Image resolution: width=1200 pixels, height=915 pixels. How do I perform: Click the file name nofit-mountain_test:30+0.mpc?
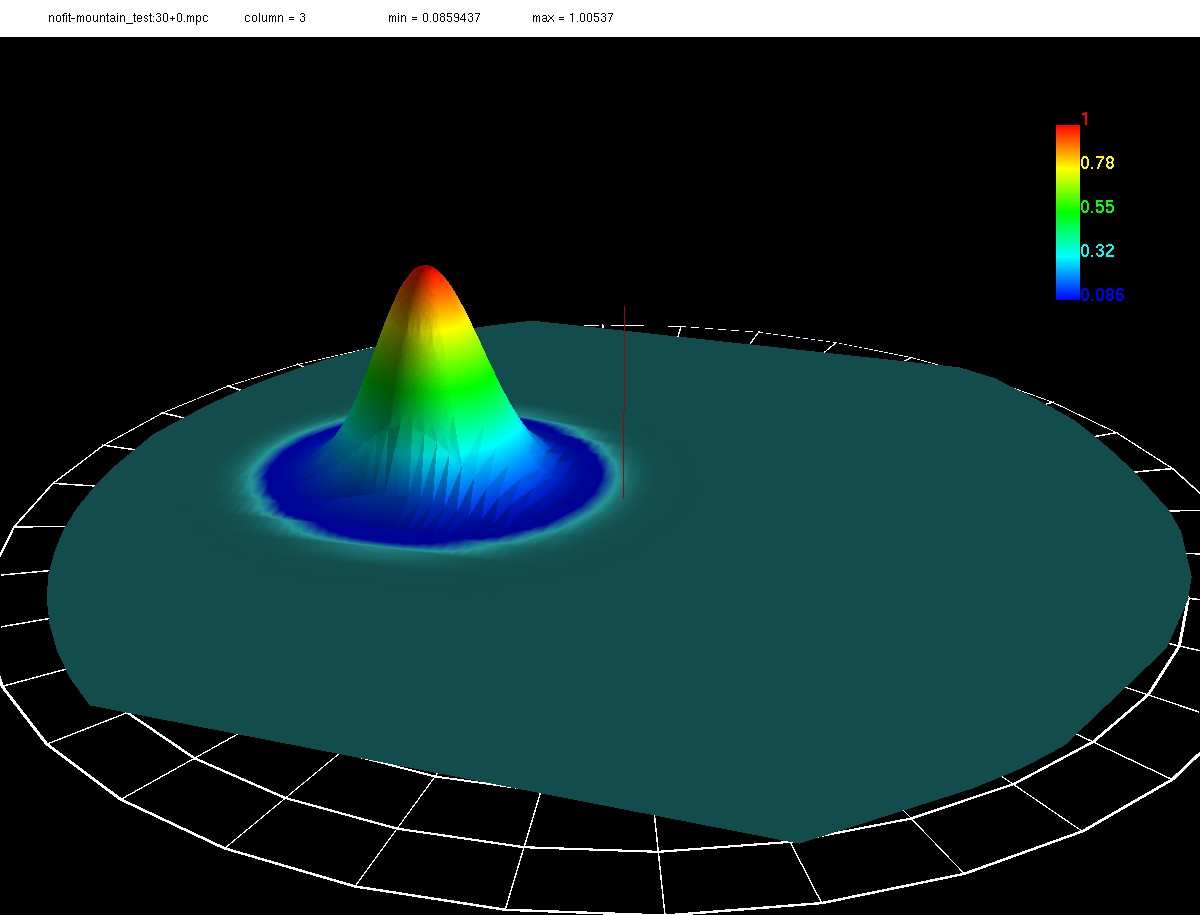tap(128, 19)
